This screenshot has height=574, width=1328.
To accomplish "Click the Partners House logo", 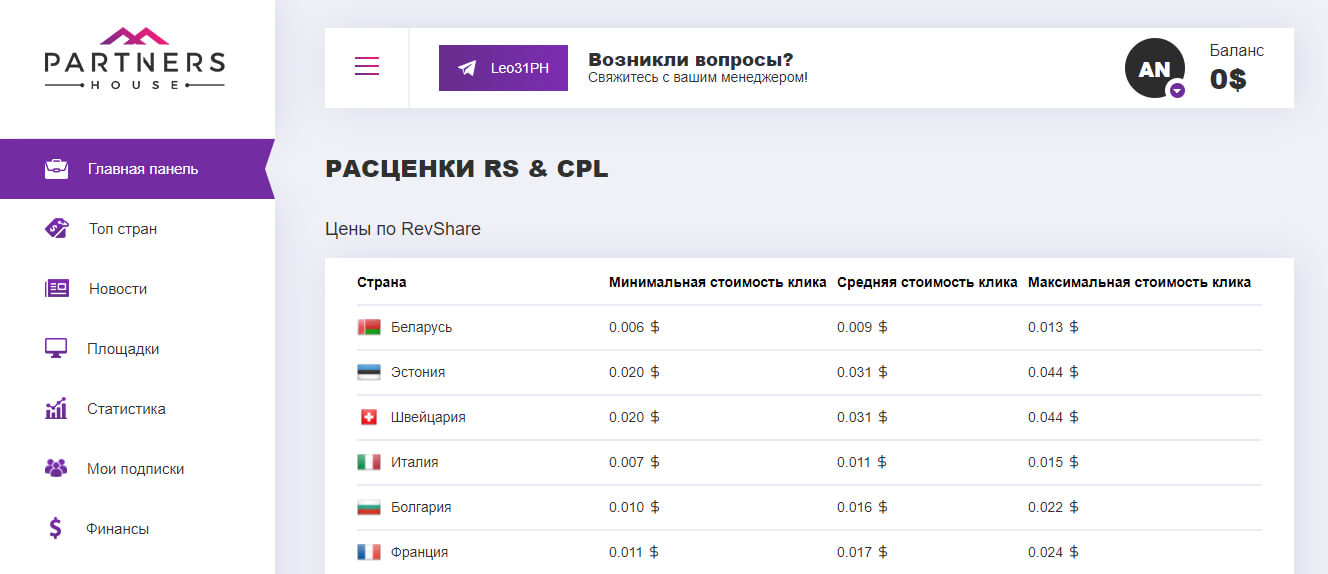I will (x=135, y=58).
